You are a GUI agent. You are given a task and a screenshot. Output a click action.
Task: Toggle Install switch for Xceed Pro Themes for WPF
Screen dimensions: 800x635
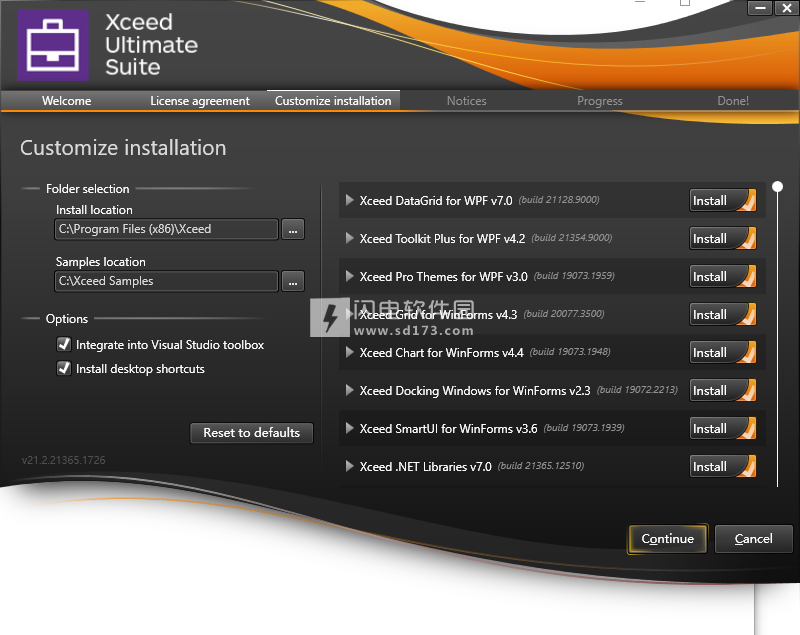[x=723, y=276]
